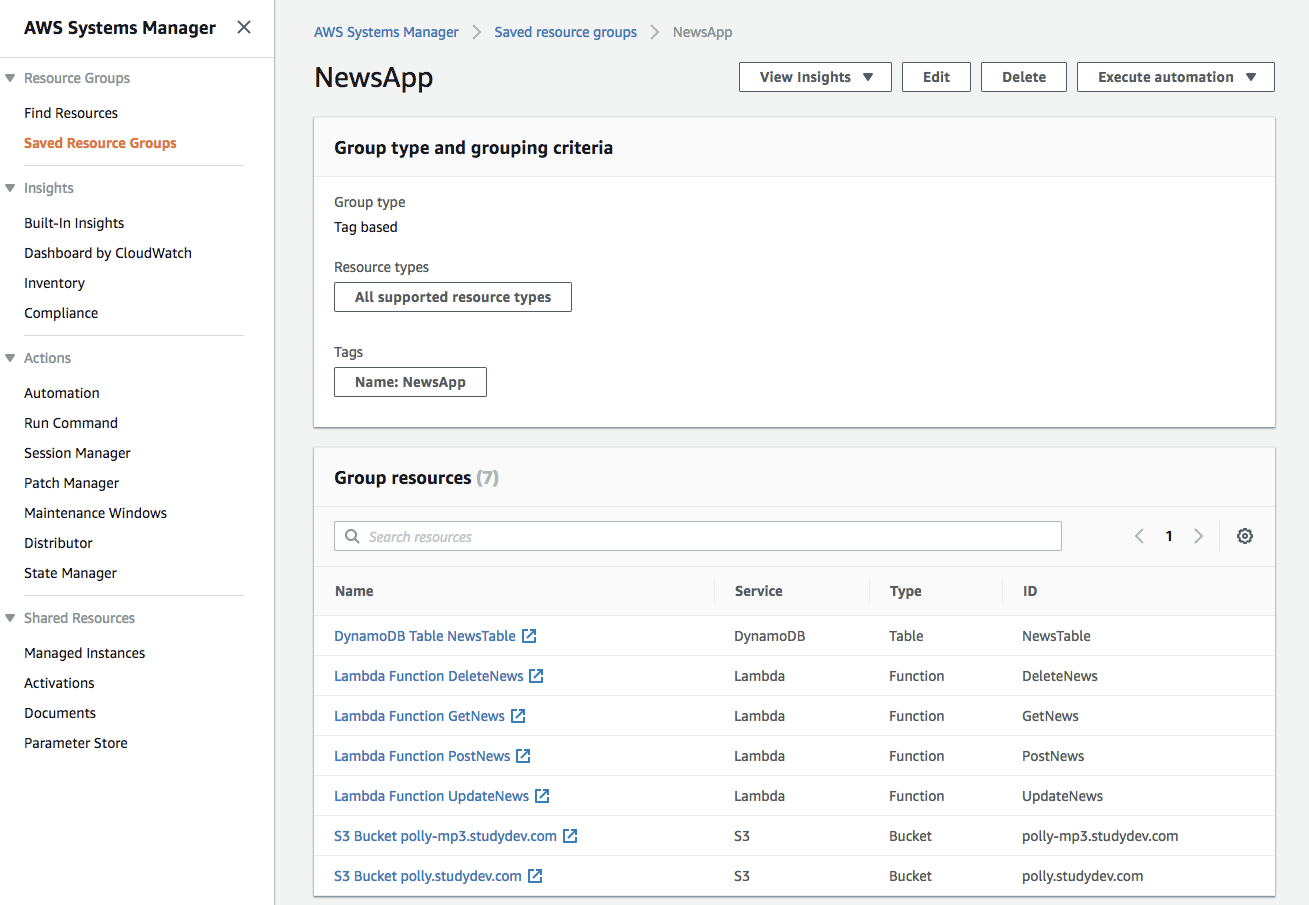The width and height of the screenshot is (1309, 905).
Task: Click AWS Systems Manager breadcrumb link
Action: [x=386, y=32]
